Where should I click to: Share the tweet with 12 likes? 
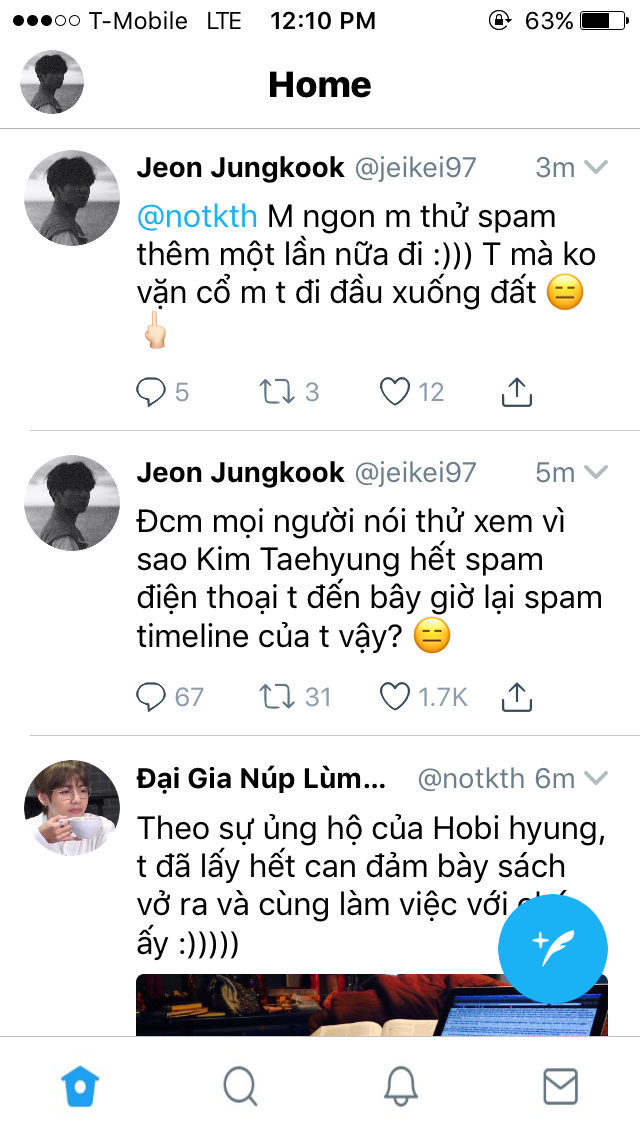pos(515,392)
